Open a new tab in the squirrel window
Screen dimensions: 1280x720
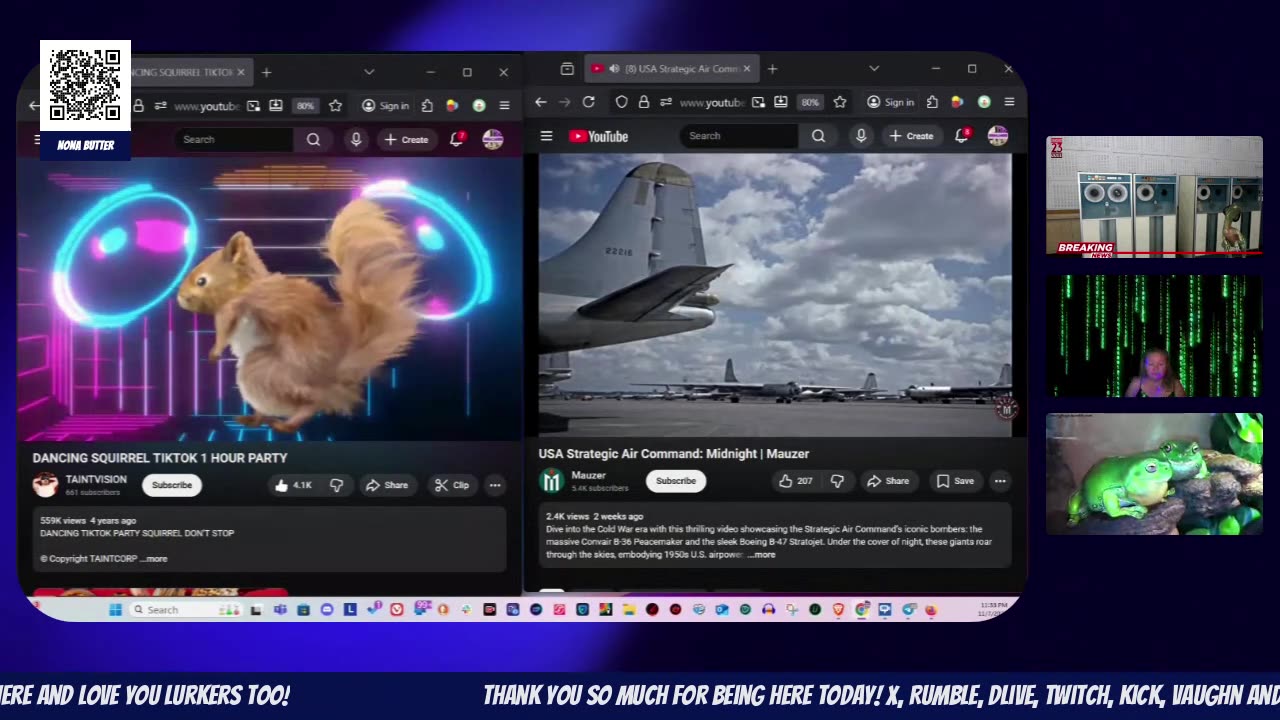click(266, 72)
